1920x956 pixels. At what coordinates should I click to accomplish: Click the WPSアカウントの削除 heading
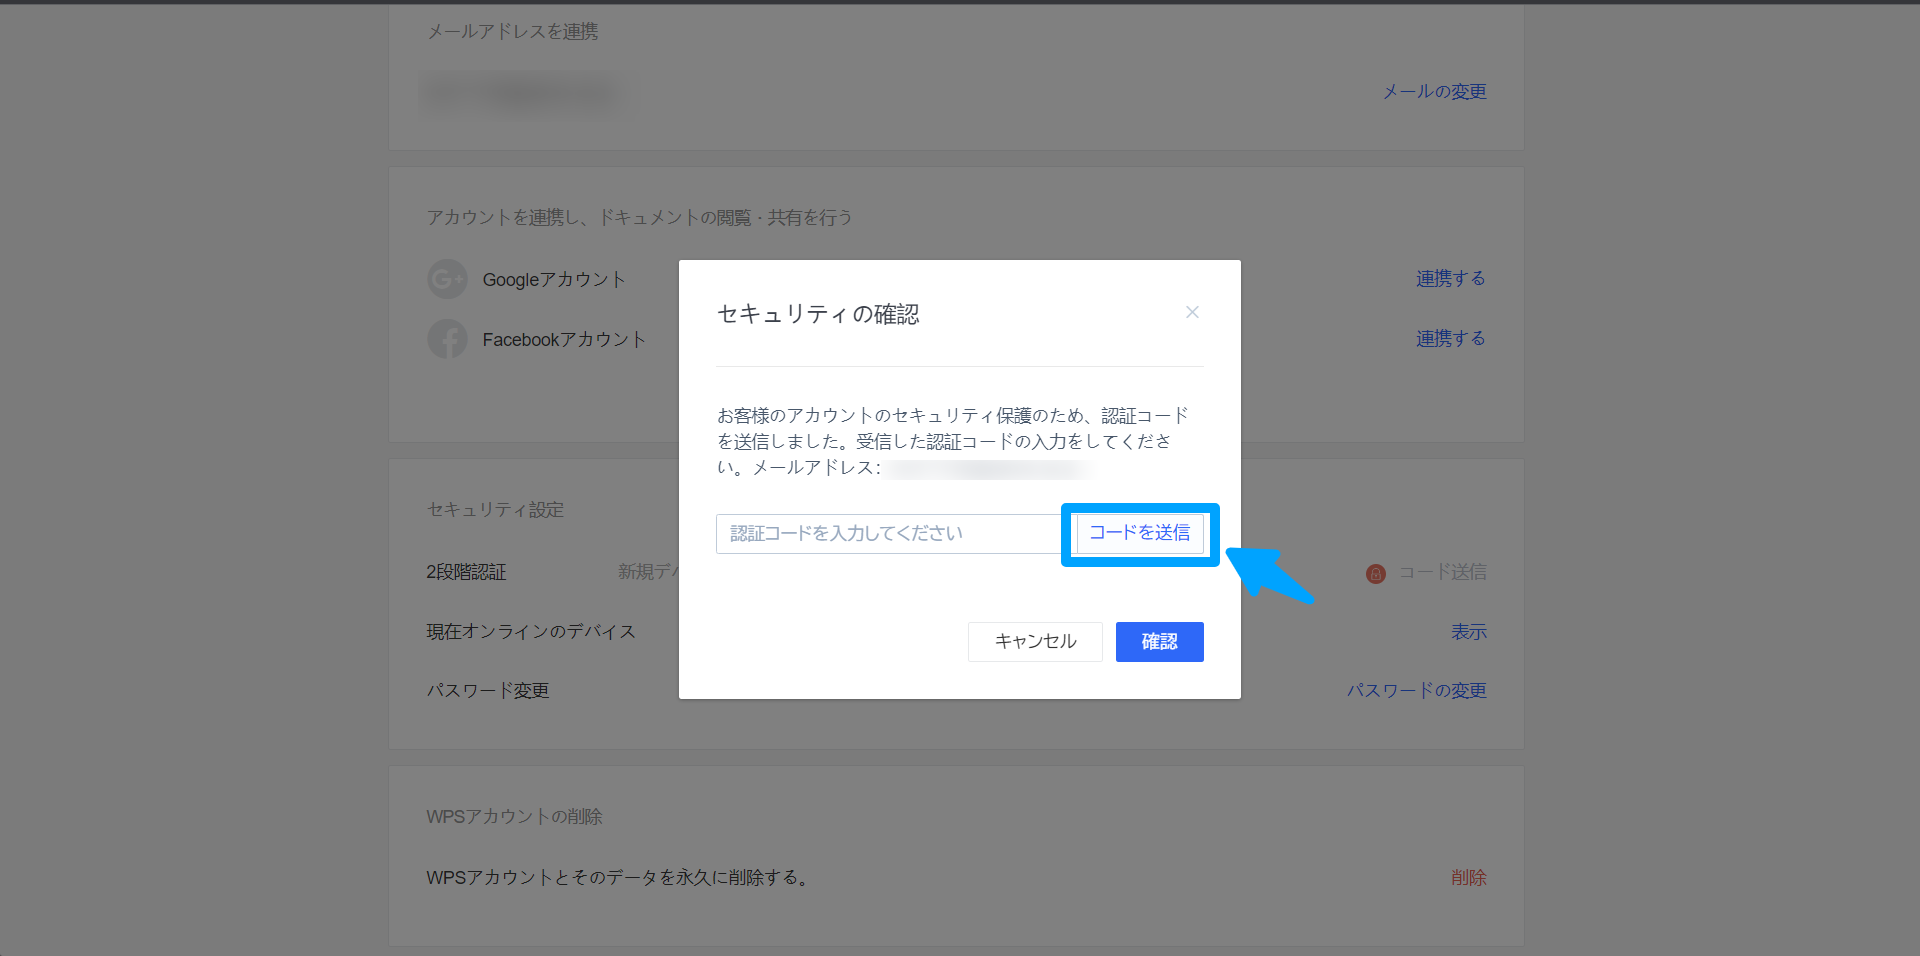pyautogui.click(x=514, y=817)
